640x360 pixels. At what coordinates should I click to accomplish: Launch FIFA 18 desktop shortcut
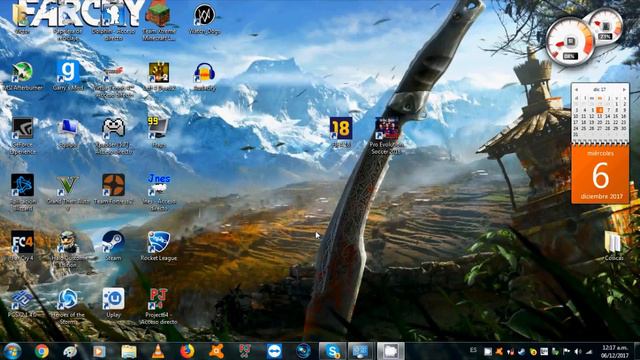[x=341, y=129]
